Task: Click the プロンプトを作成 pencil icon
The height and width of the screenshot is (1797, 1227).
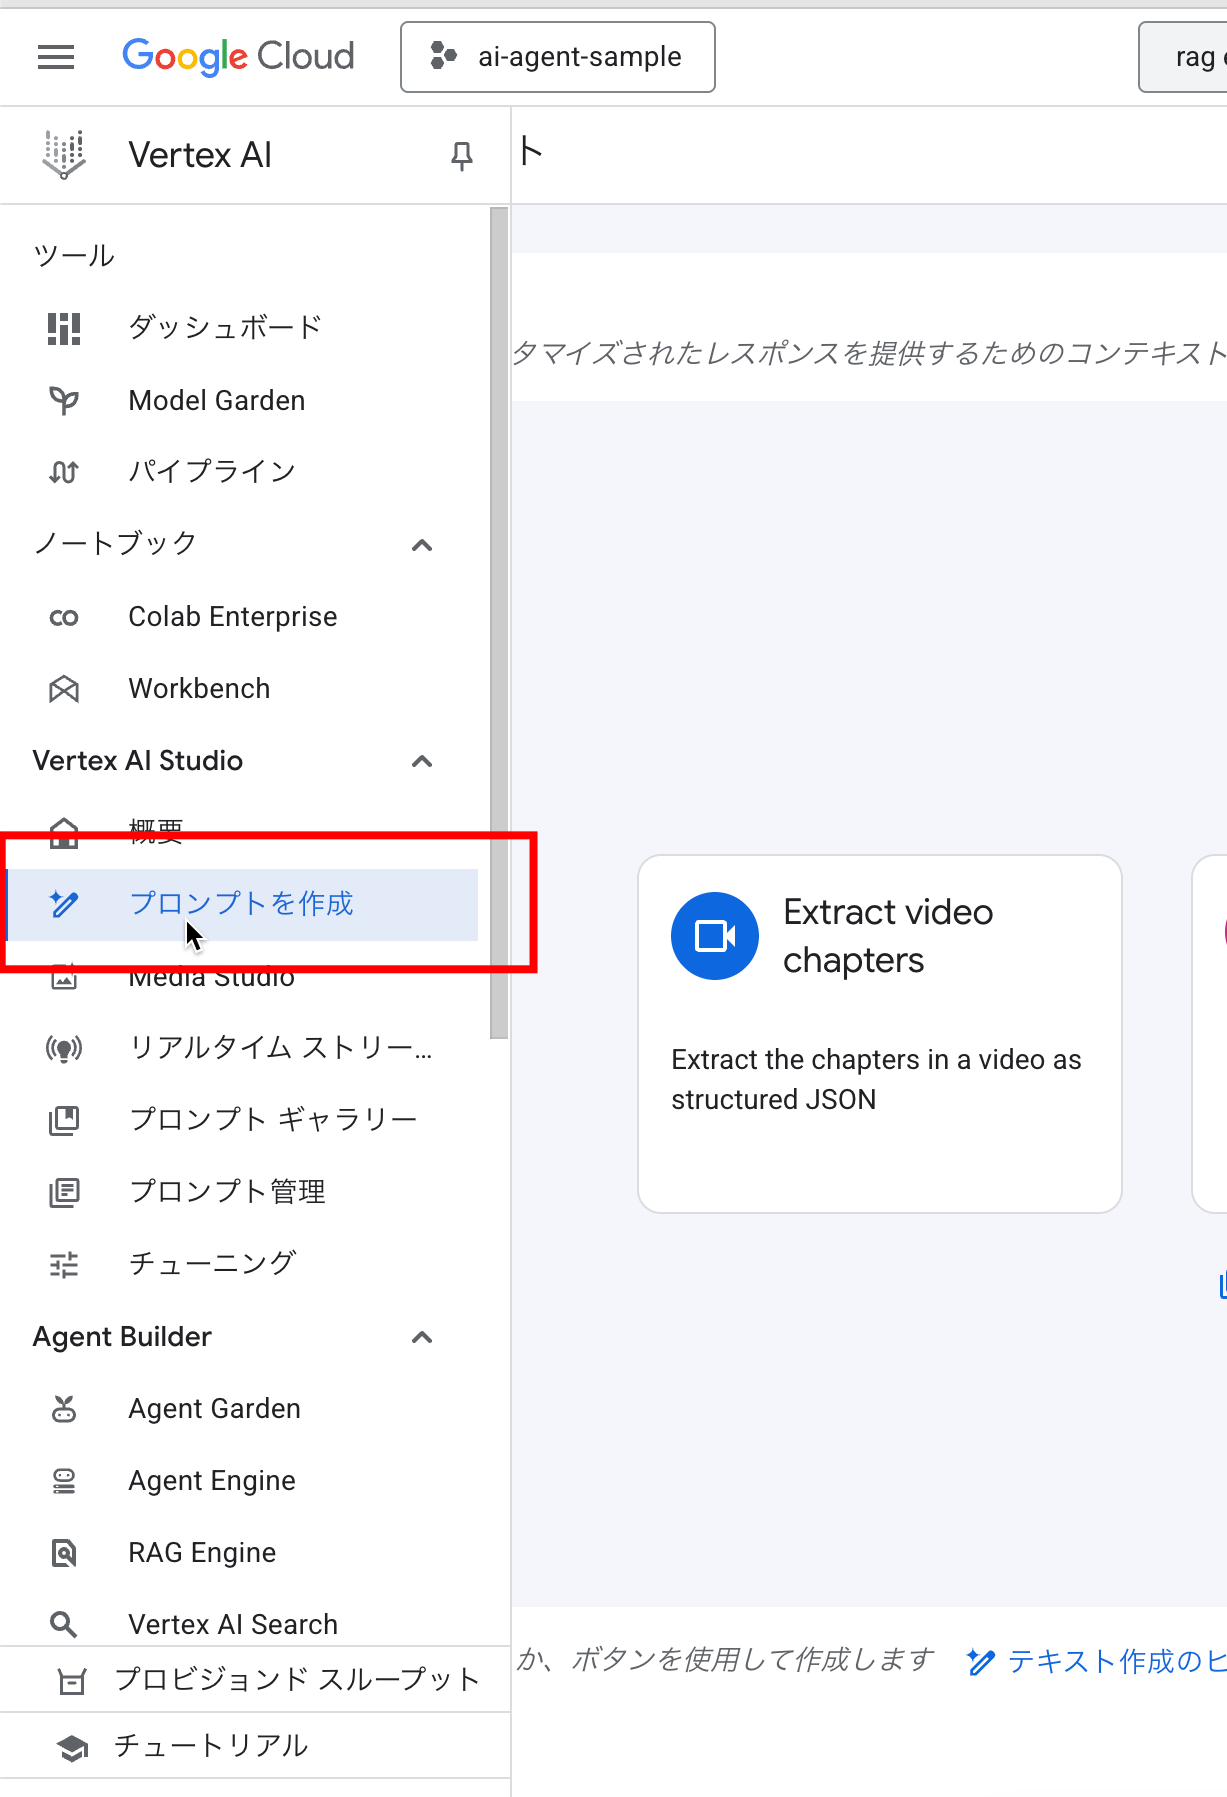Action: 64,904
